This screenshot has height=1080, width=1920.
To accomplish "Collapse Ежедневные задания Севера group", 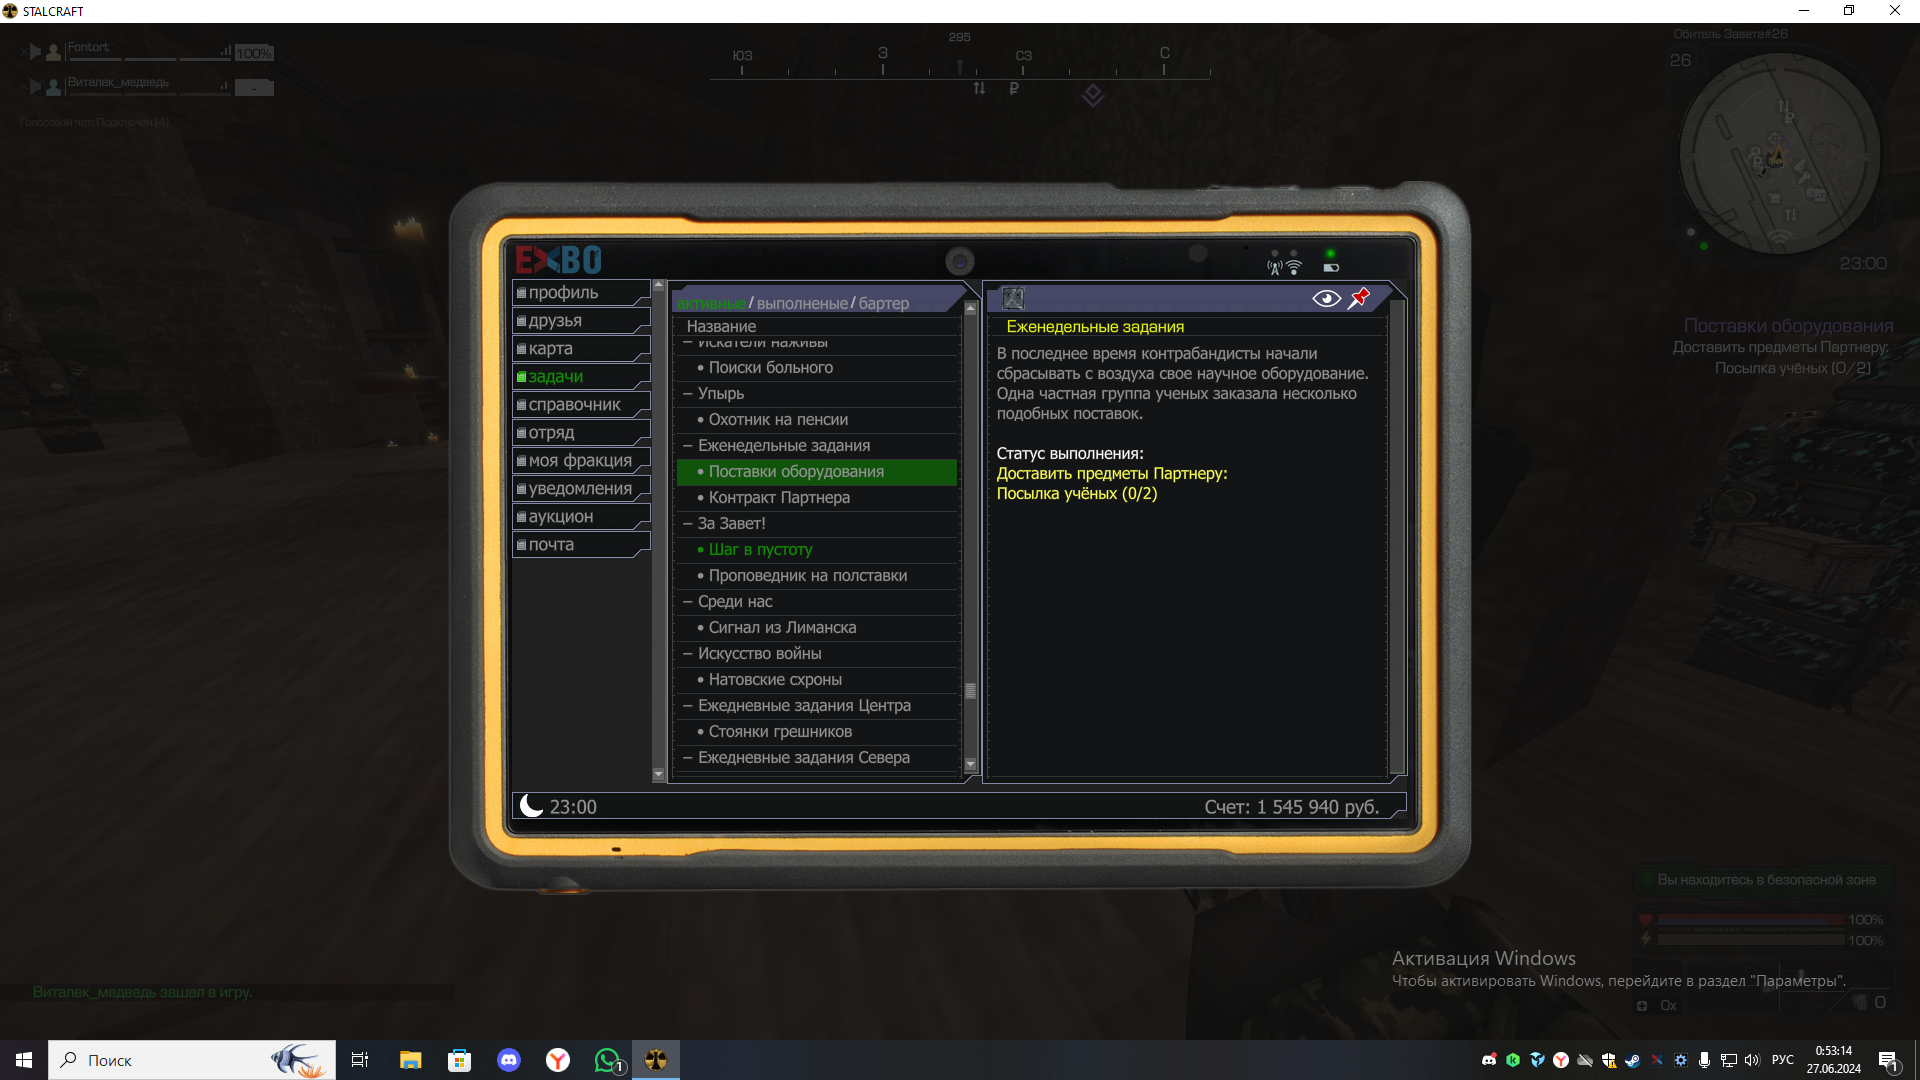I will click(688, 758).
